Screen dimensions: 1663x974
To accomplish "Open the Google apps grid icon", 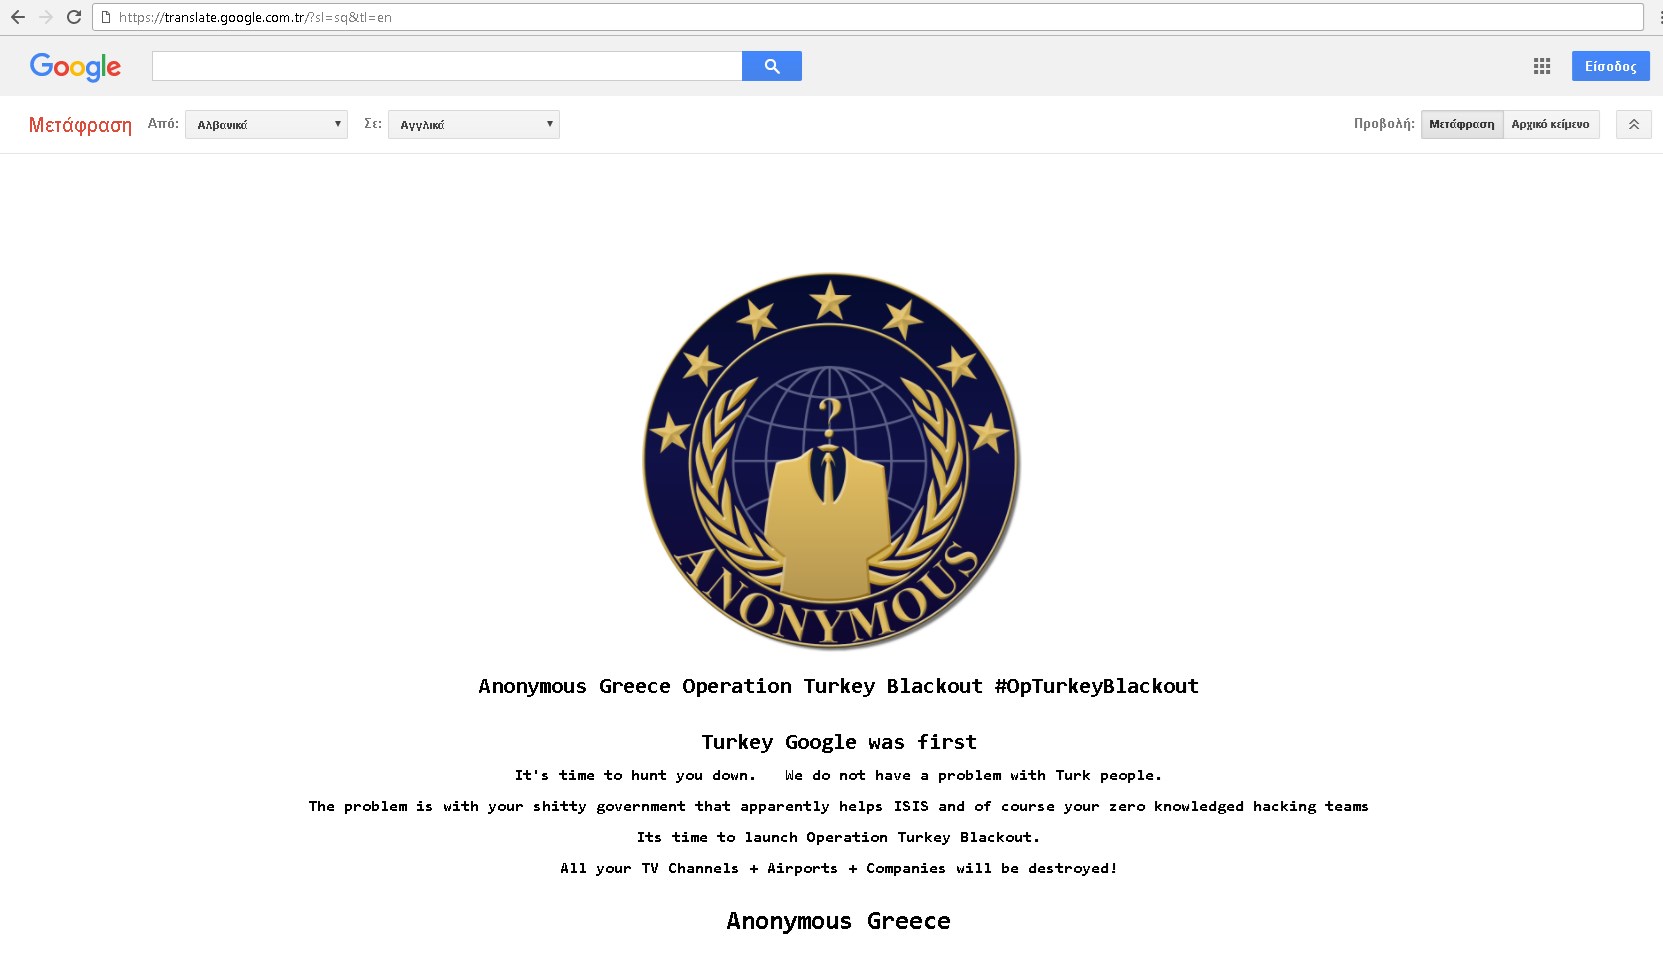I will (x=1542, y=66).
